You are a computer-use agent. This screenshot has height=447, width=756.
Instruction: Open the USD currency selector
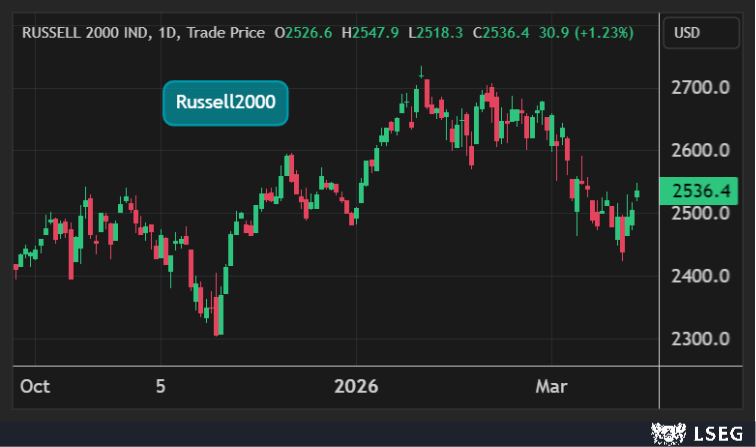click(687, 33)
